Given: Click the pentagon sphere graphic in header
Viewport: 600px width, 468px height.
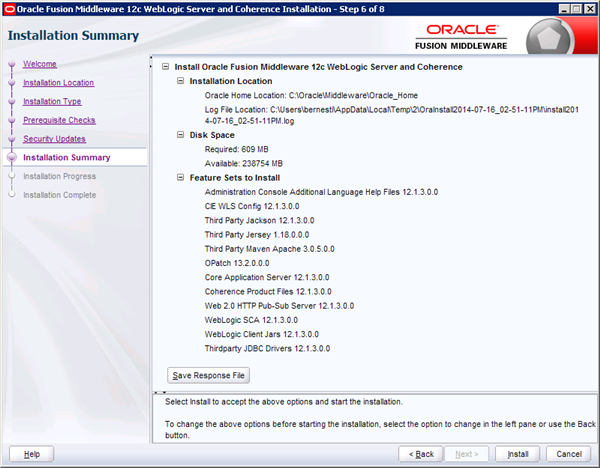Looking at the screenshot, I should 549,38.
